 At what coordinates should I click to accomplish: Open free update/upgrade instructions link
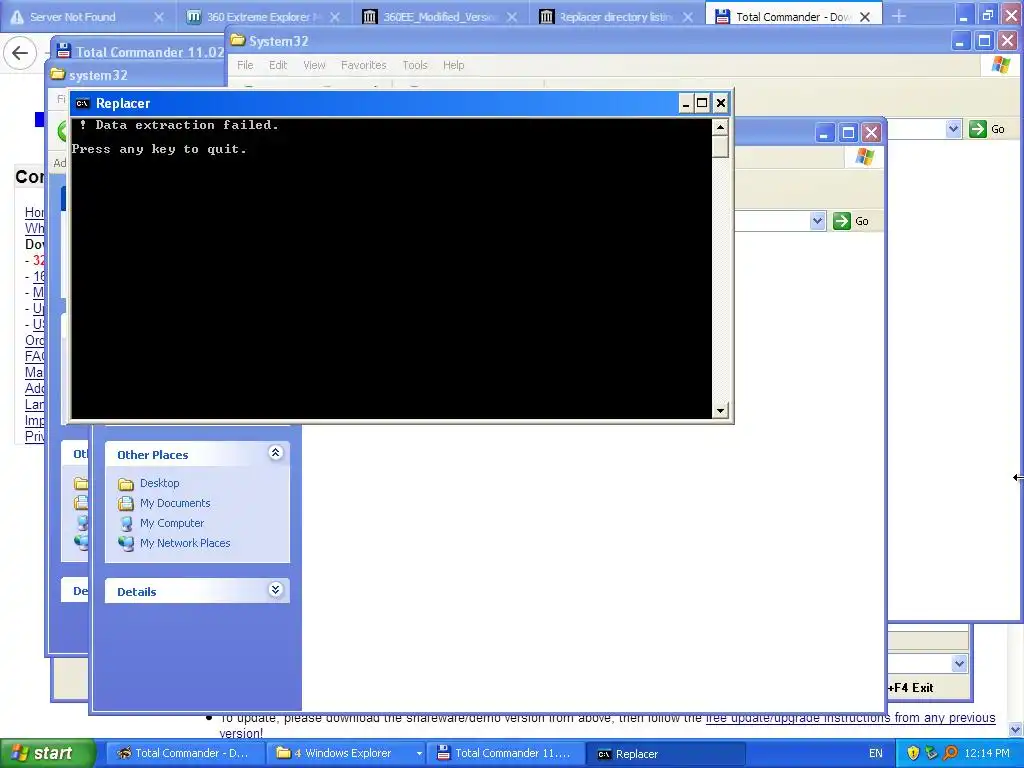(x=797, y=718)
